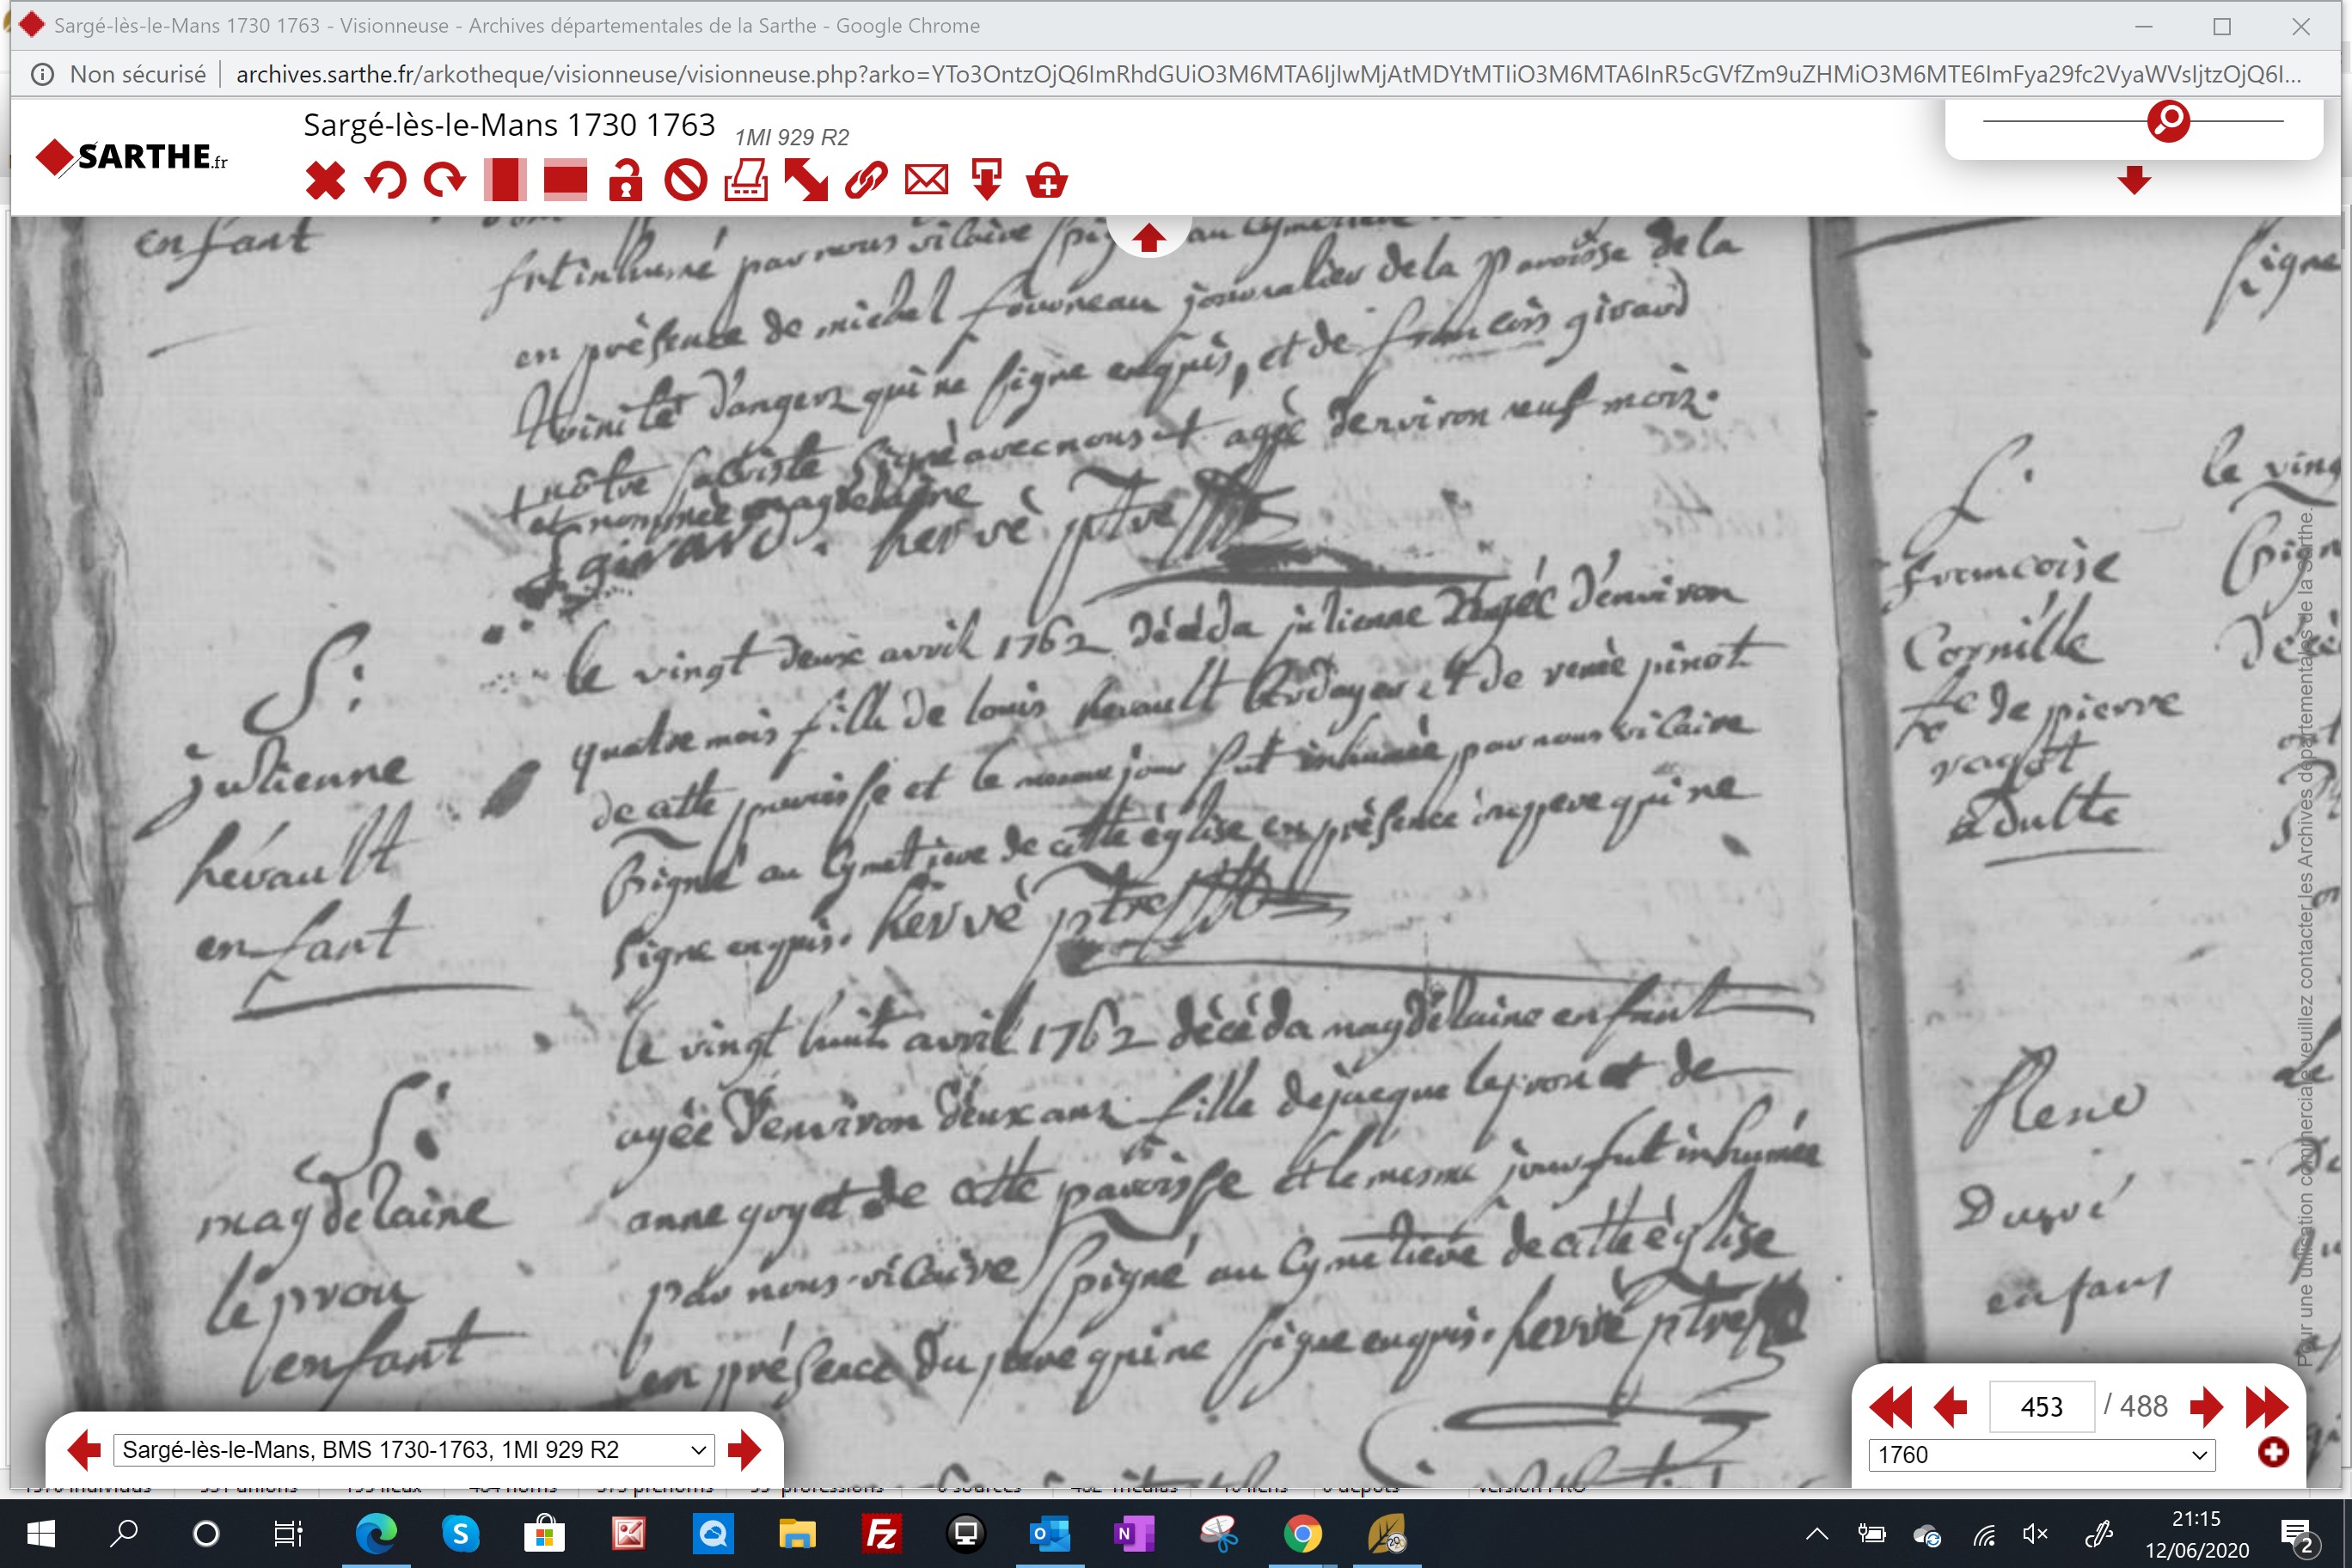
Task: Click the red X close viewer icon
Action: click(x=325, y=181)
